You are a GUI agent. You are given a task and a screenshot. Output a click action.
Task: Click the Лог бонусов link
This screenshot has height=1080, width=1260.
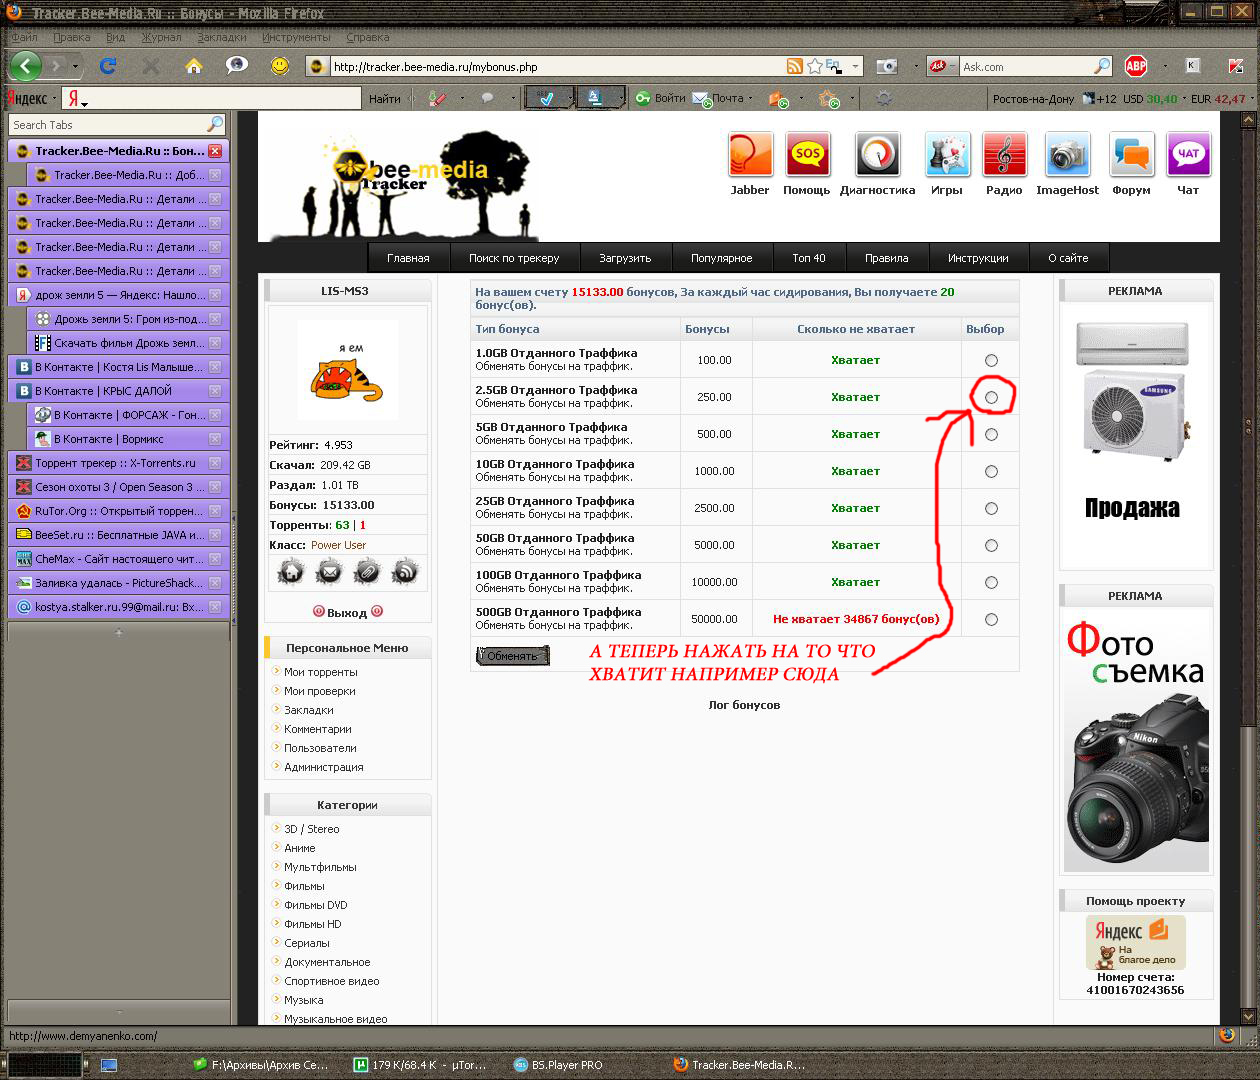(x=744, y=705)
